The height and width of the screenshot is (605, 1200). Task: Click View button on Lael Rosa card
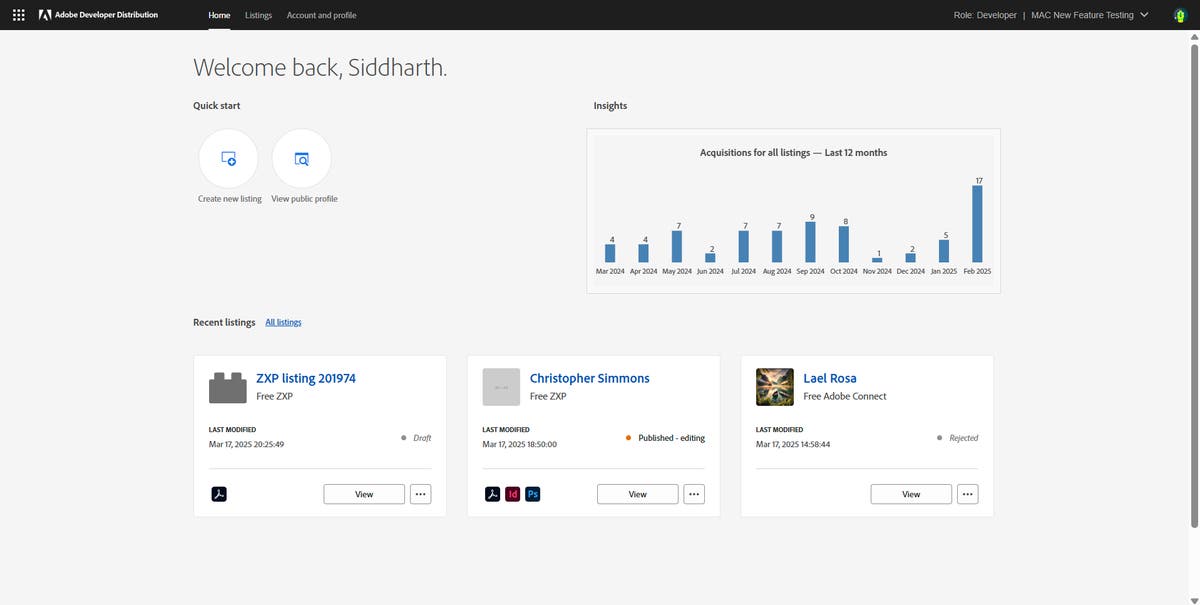coord(911,494)
